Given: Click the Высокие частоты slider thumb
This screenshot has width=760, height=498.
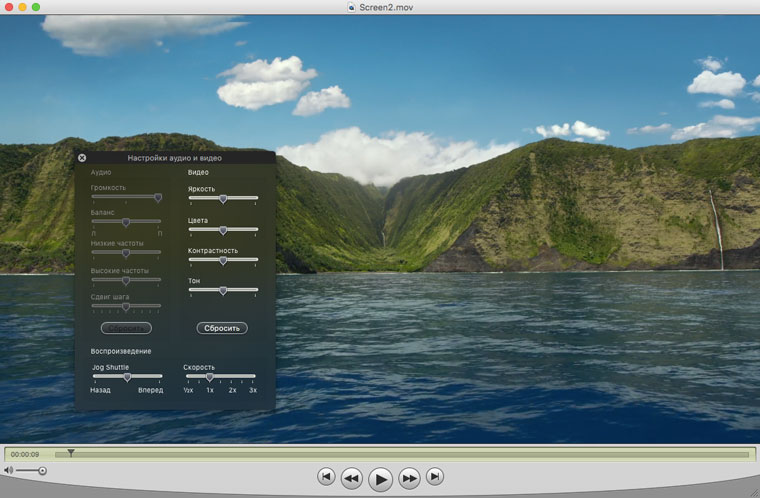Looking at the screenshot, I should click(126, 280).
